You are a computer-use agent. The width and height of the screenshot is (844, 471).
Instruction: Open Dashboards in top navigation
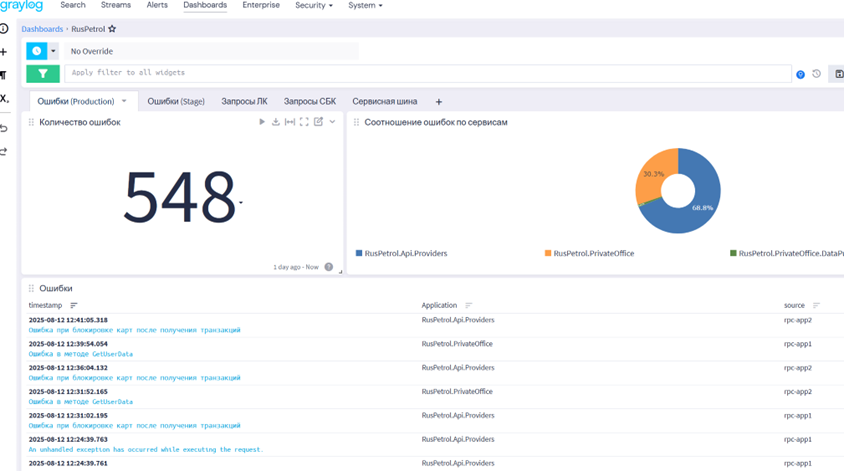[205, 5]
